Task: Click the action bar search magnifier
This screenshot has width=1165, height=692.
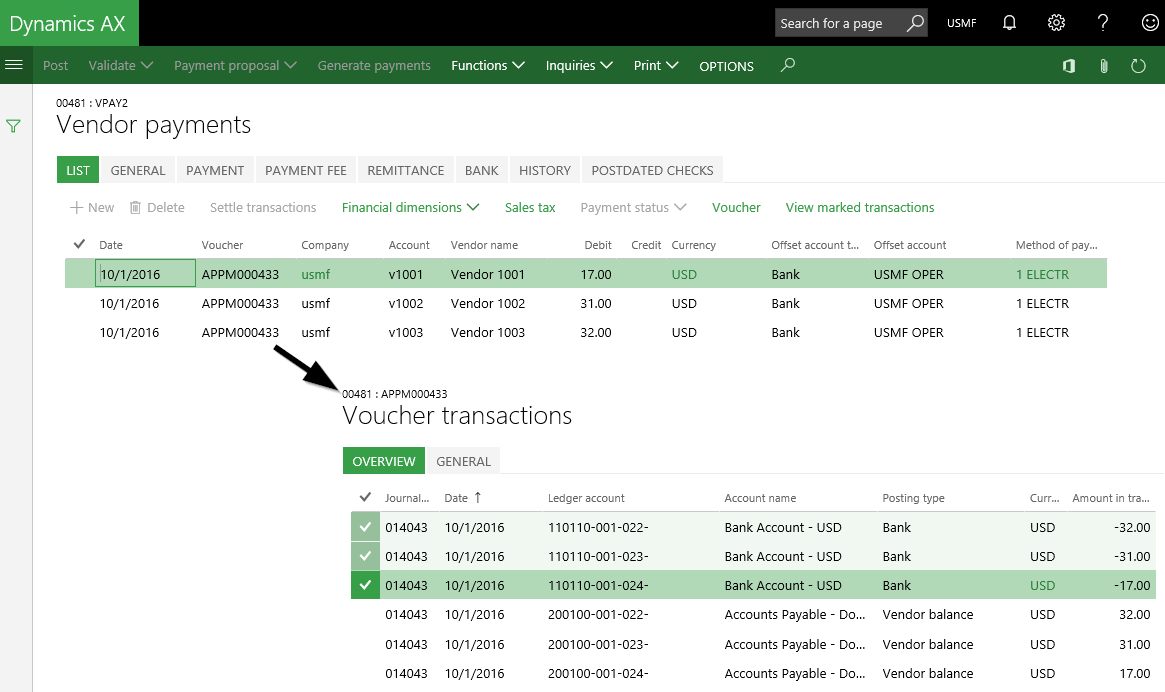Action: [788, 65]
